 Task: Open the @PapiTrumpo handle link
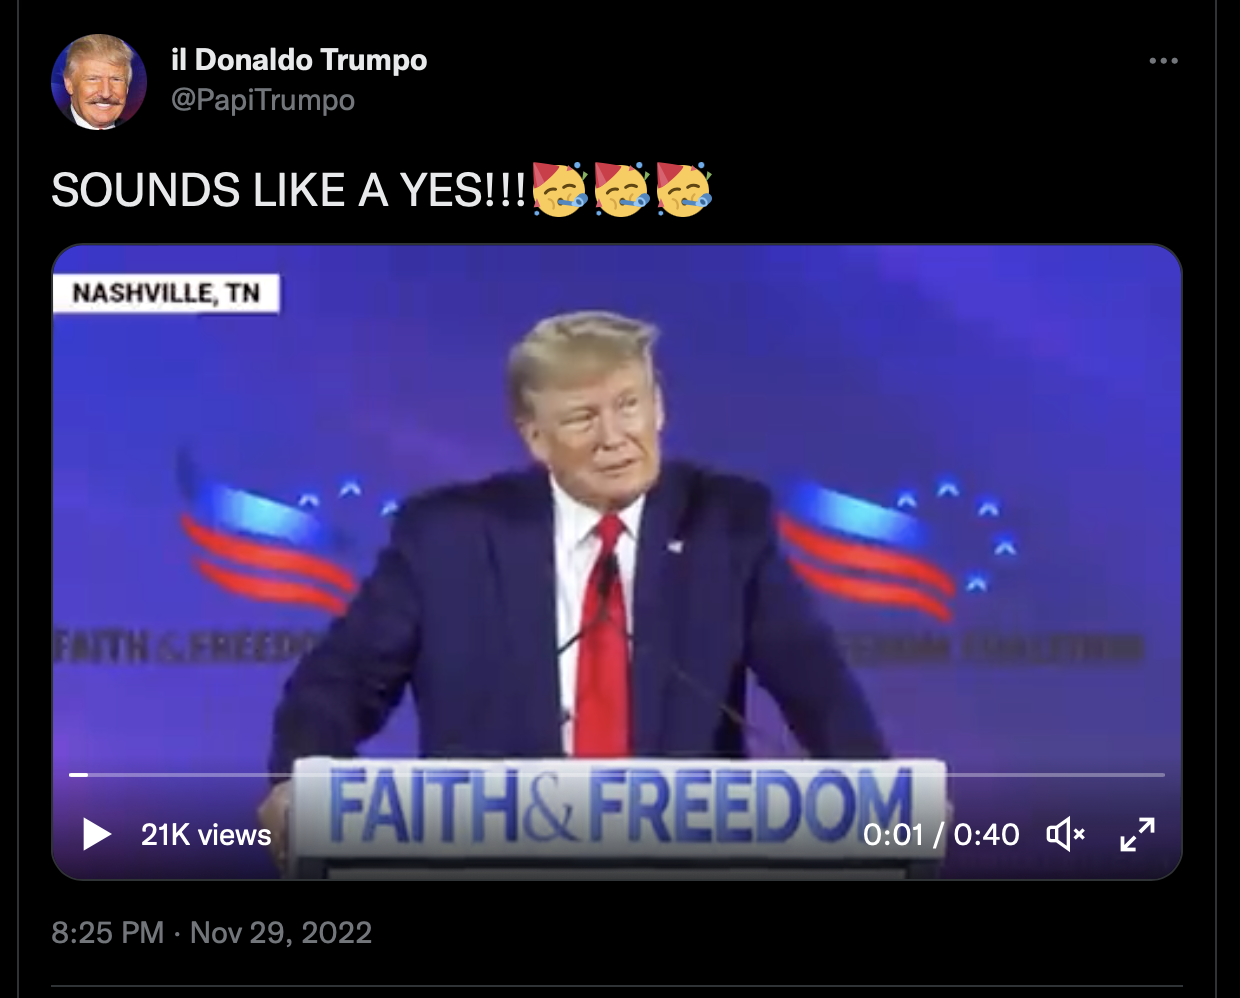tap(263, 100)
